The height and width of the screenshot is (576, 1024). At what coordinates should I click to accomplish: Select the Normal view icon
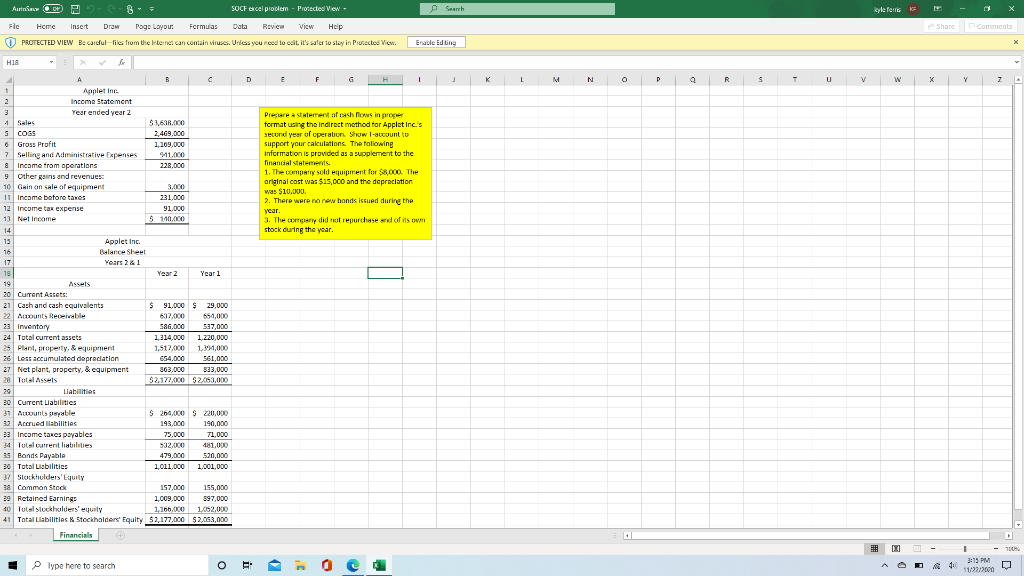875,547
